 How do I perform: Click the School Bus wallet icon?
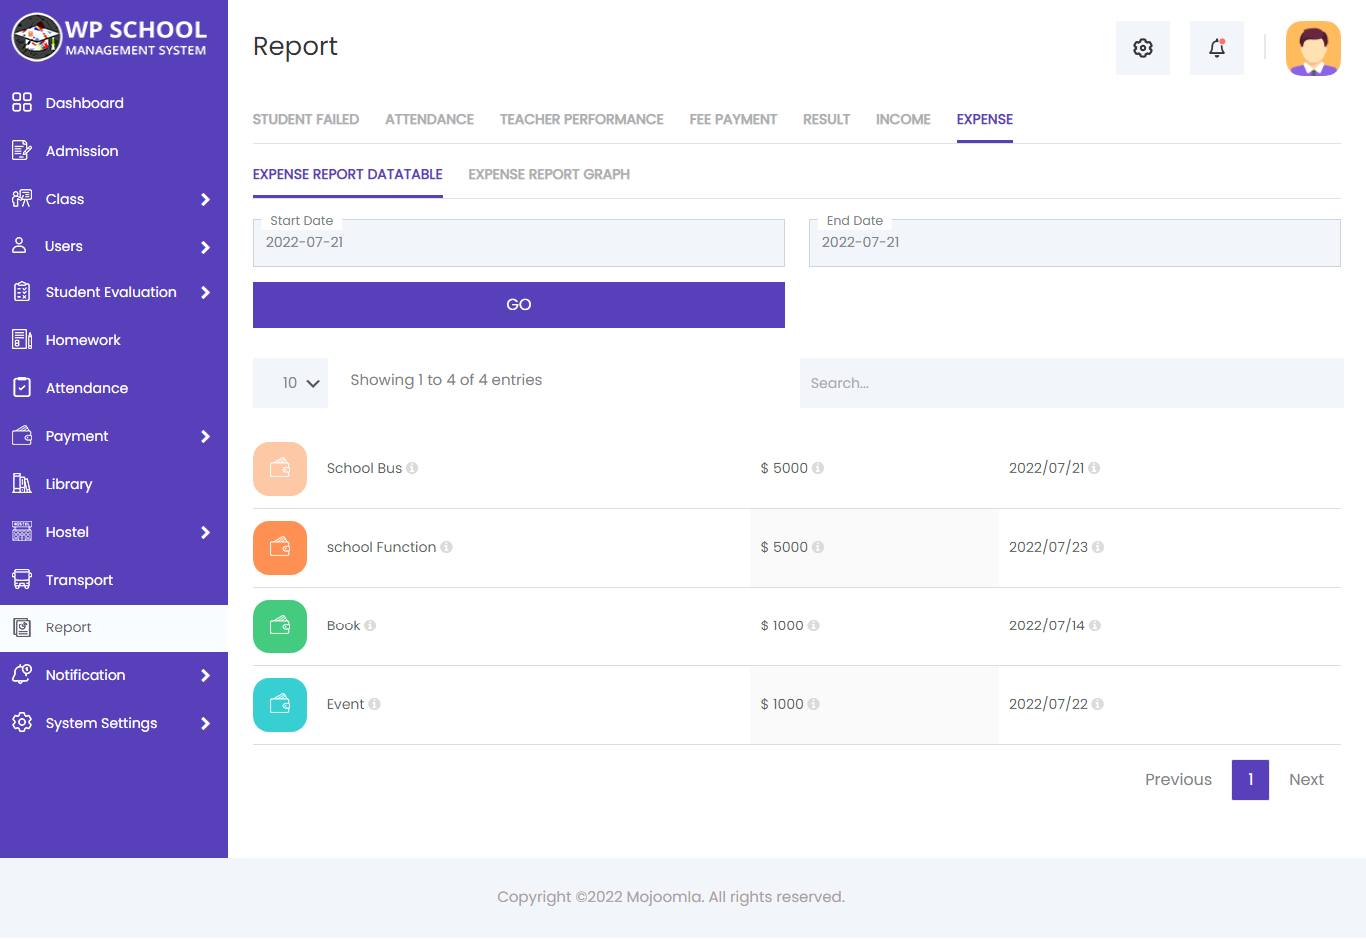(x=280, y=469)
